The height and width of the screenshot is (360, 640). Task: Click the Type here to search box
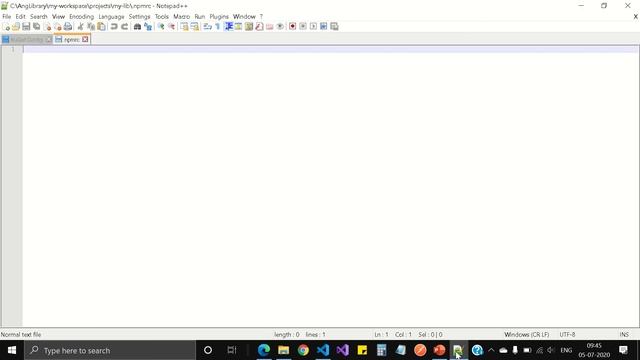[110, 350]
